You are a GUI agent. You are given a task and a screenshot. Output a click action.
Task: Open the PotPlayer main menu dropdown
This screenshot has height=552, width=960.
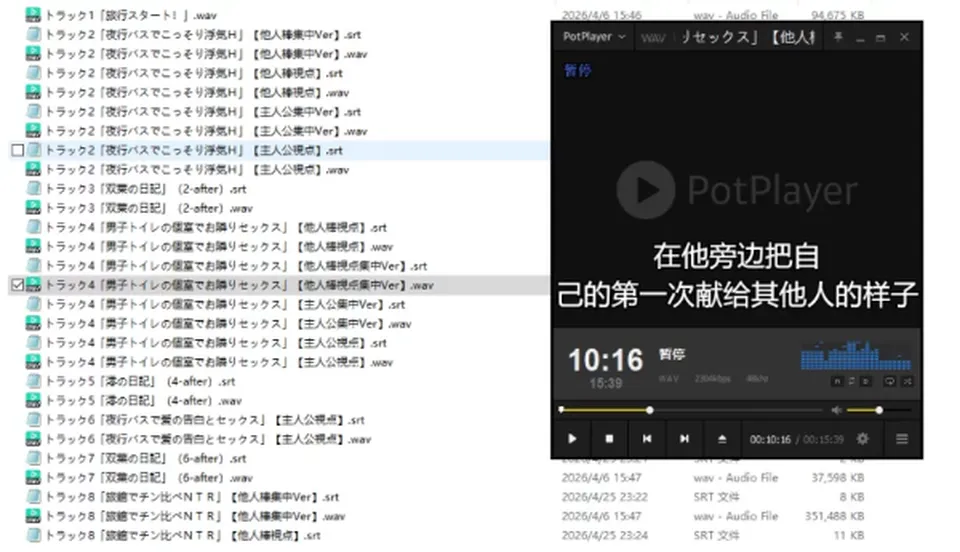593,37
